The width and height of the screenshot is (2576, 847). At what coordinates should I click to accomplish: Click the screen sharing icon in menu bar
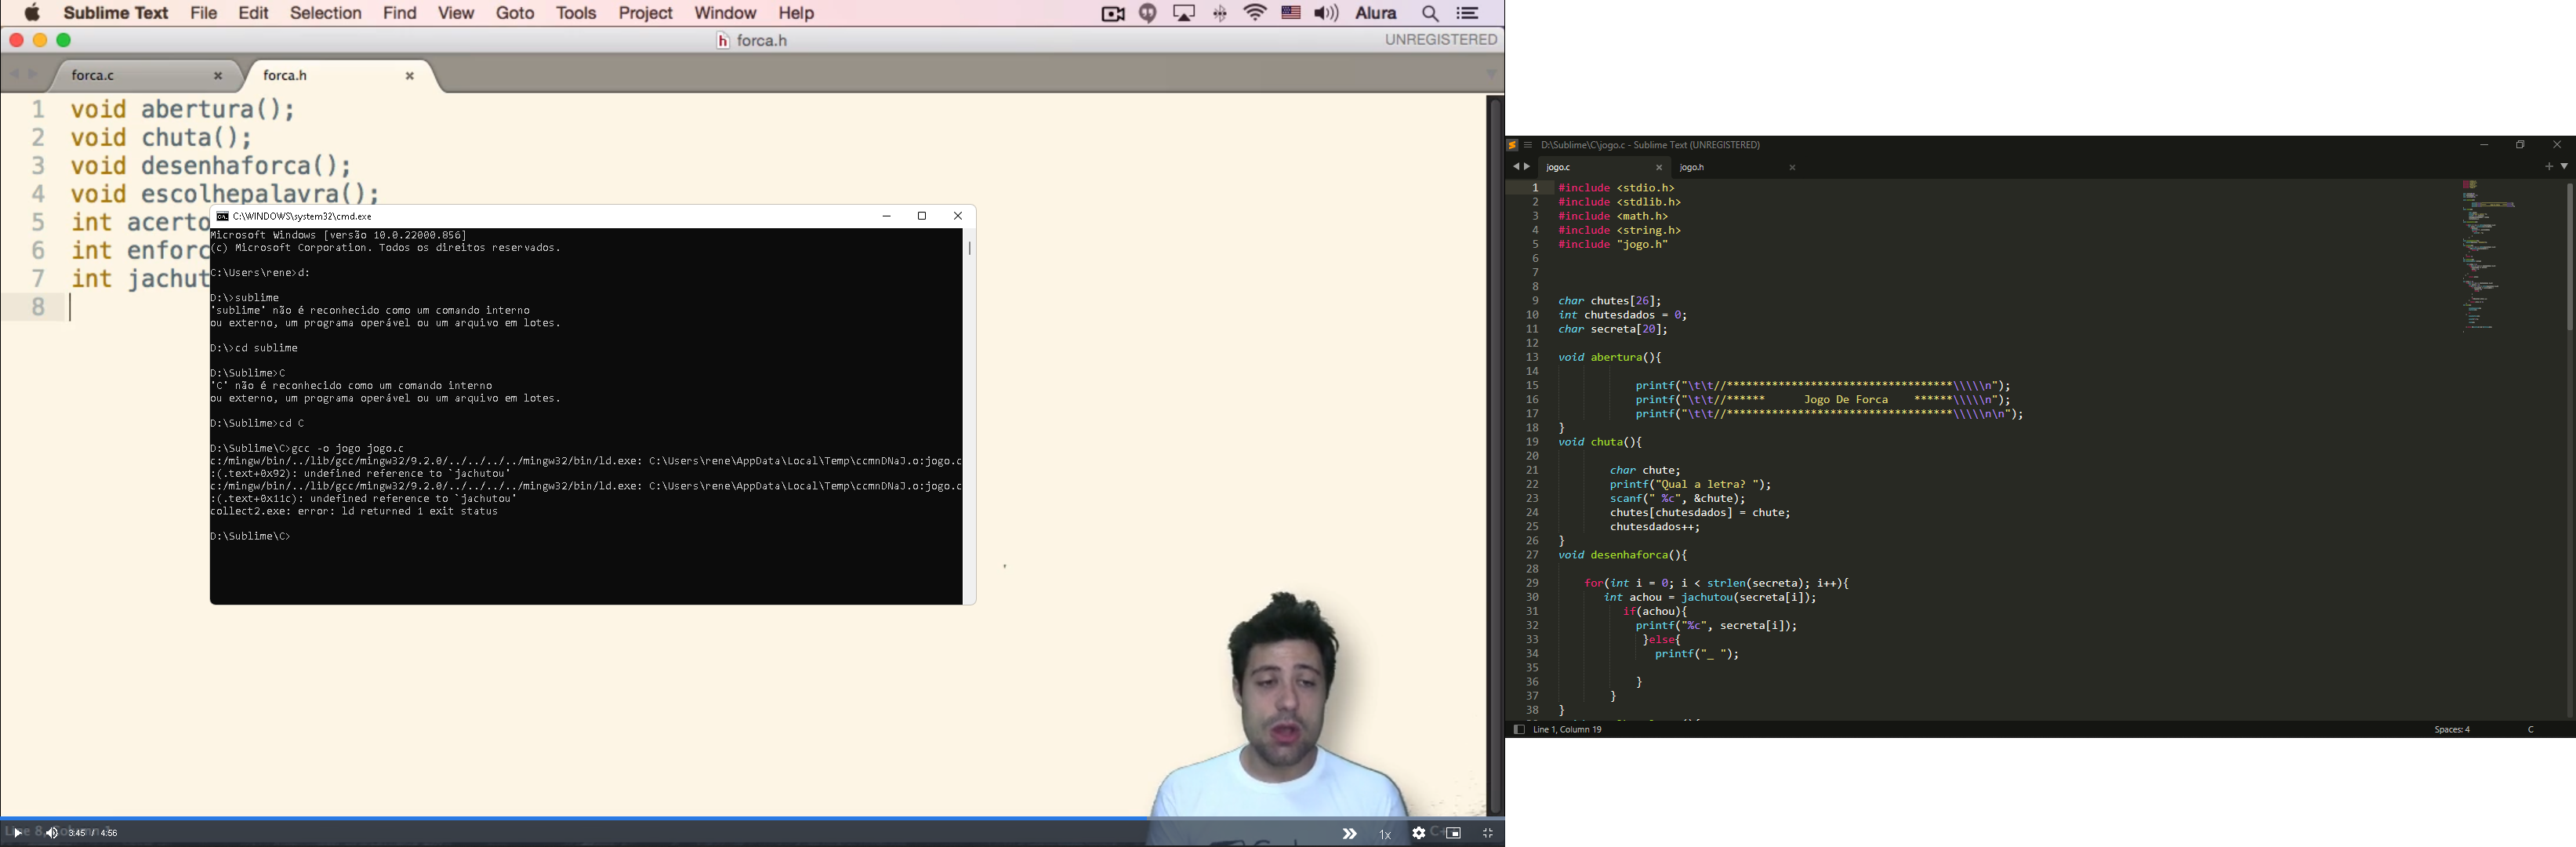1185,13
